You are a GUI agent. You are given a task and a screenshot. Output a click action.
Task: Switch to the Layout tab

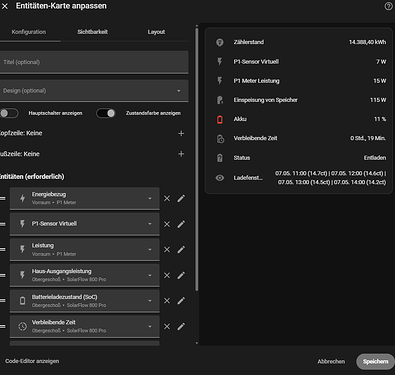click(x=156, y=32)
